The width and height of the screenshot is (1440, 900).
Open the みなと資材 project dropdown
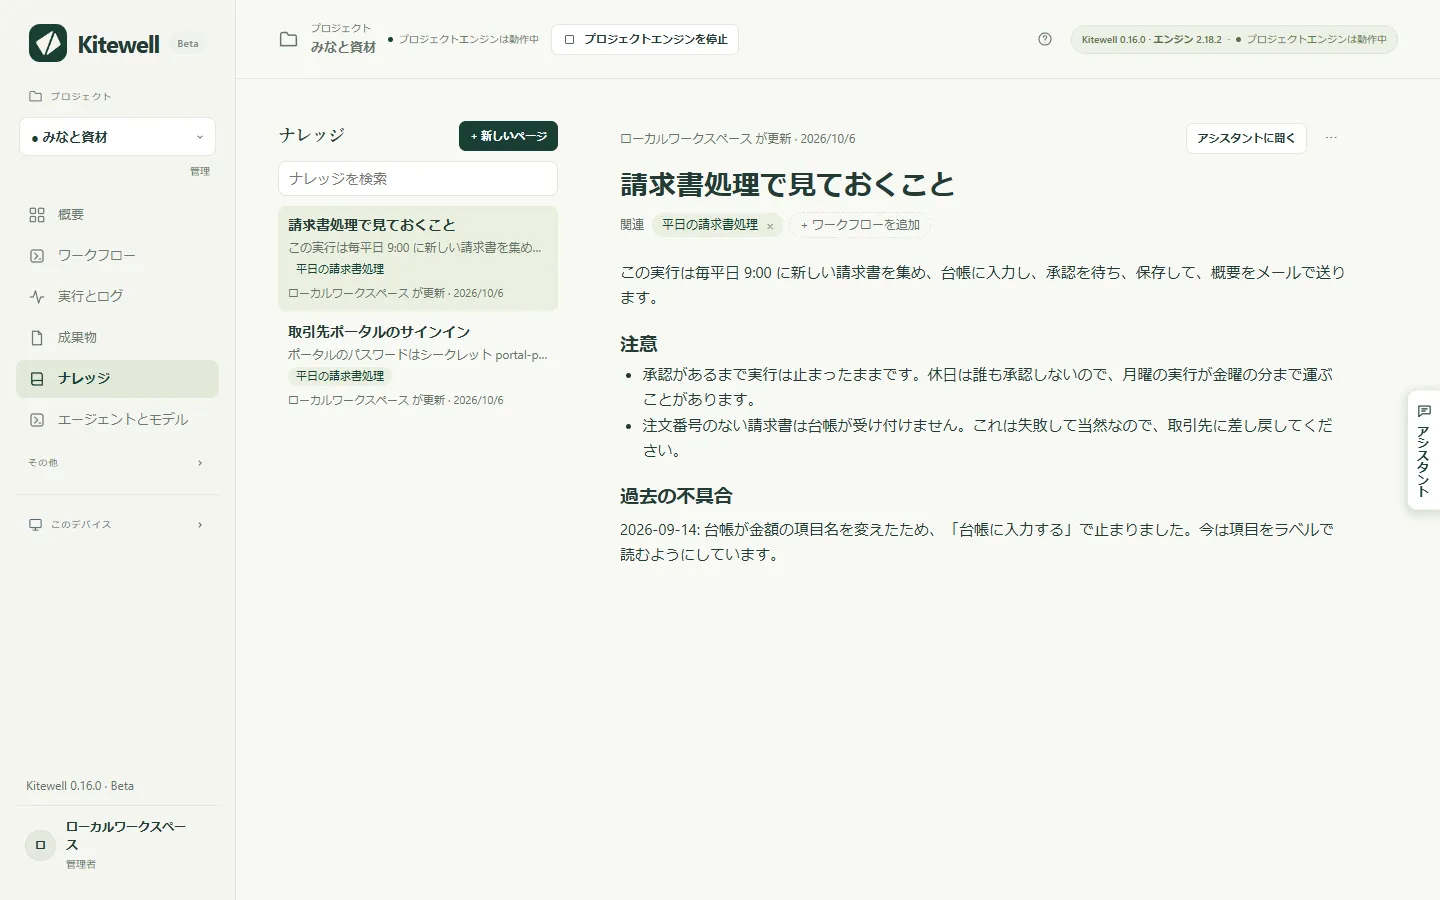click(x=117, y=137)
